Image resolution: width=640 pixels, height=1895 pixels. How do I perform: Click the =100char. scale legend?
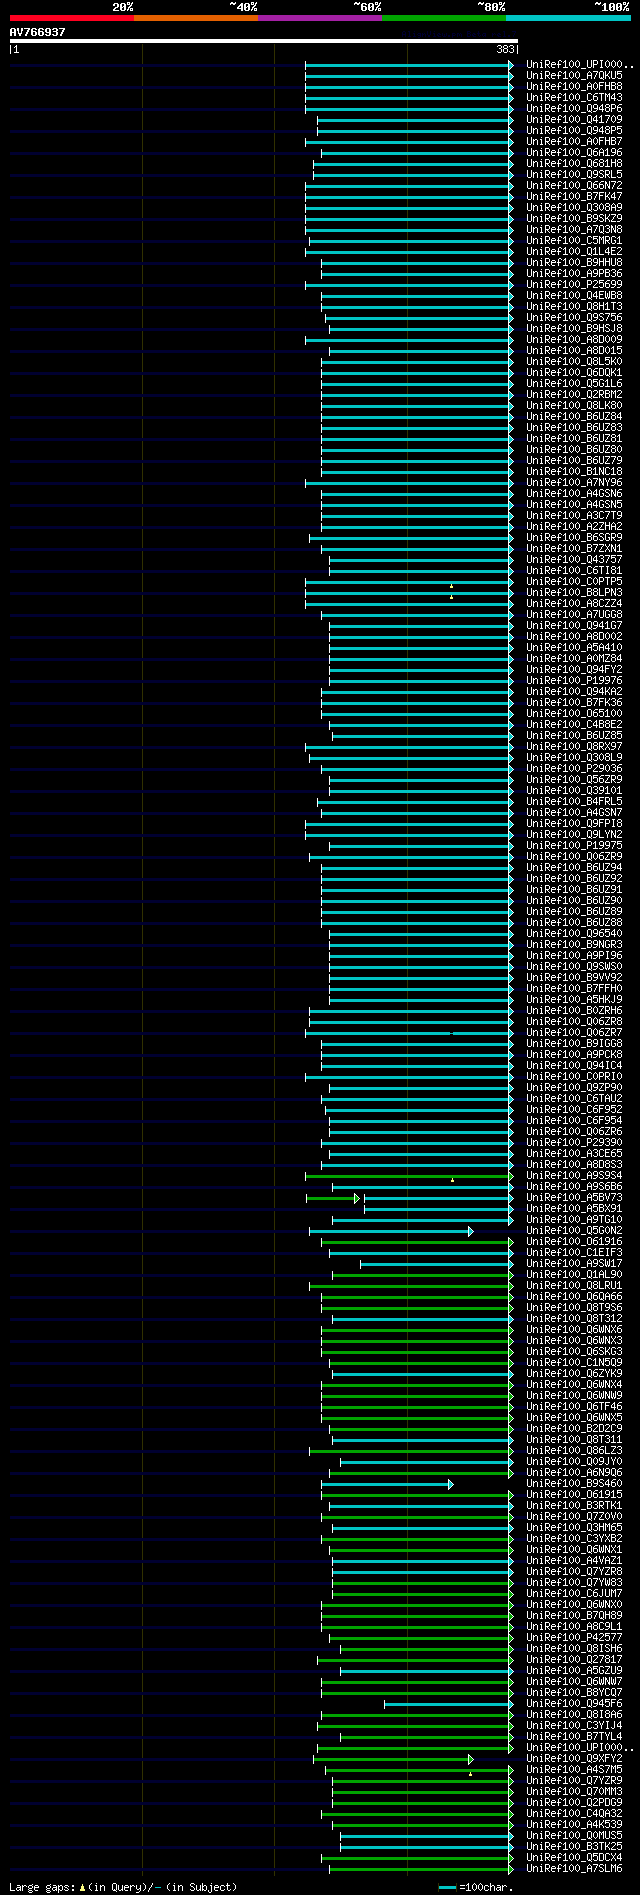tap(476, 1887)
